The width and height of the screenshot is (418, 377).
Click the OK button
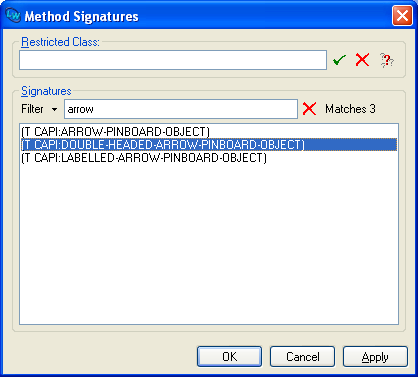coord(229,357)
